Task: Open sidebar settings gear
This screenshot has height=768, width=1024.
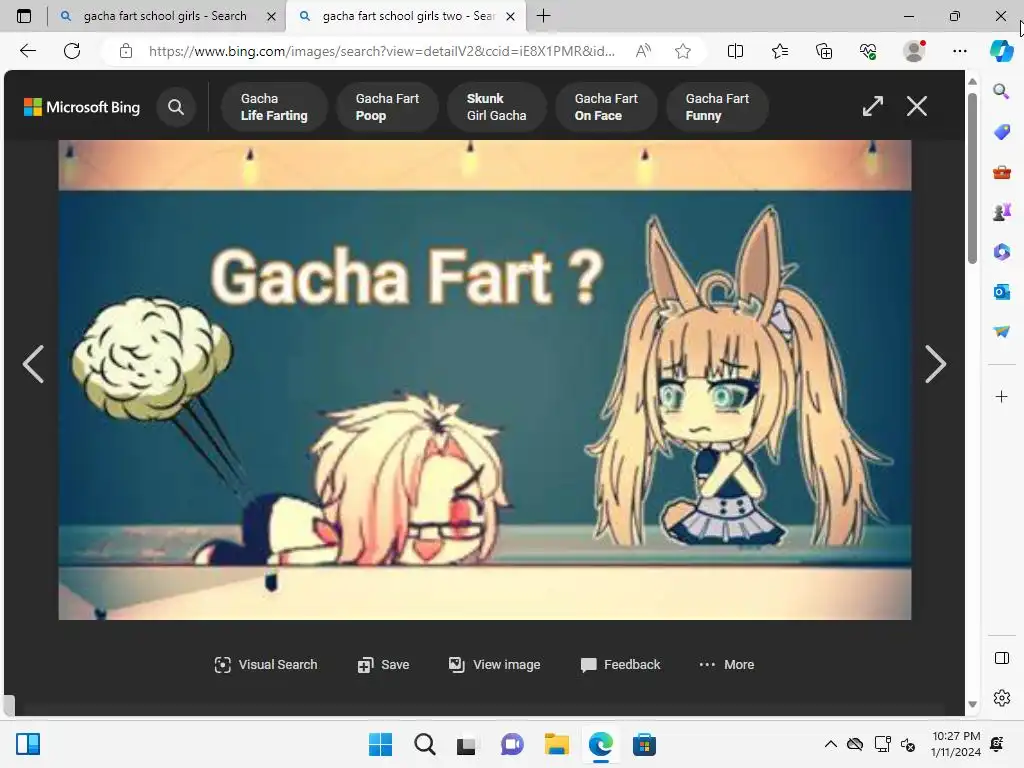Action: pos(1001,698)
